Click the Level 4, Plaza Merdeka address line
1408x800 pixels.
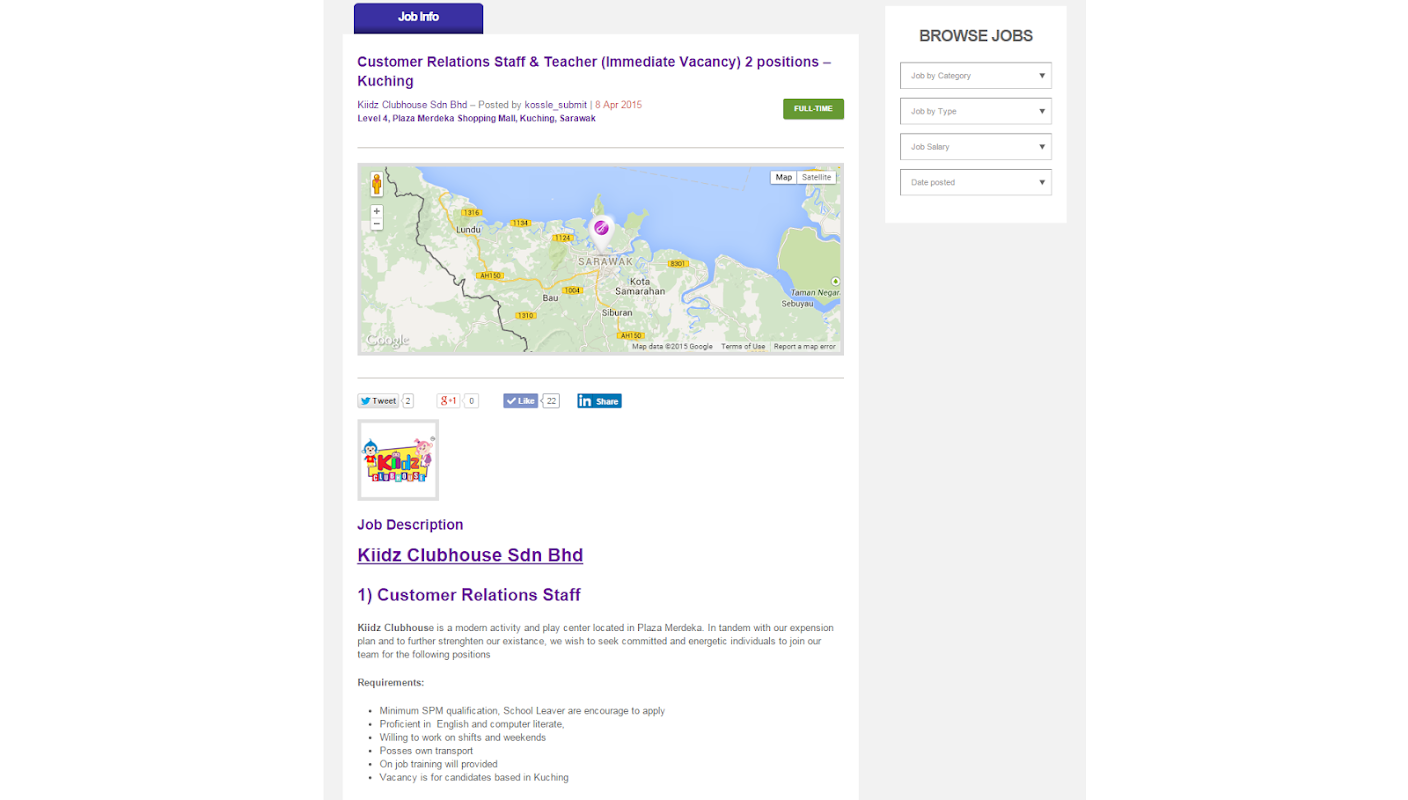[x=476, y=118]
